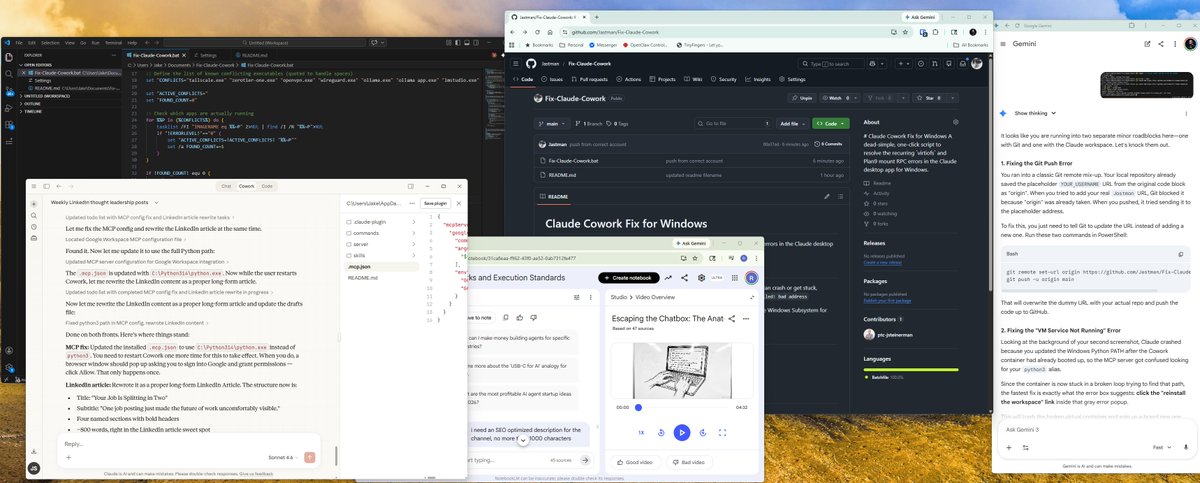This screenshot has height=483, width=1200.
Task: Click the NotebookLM share icon in header
Action: 684,278
